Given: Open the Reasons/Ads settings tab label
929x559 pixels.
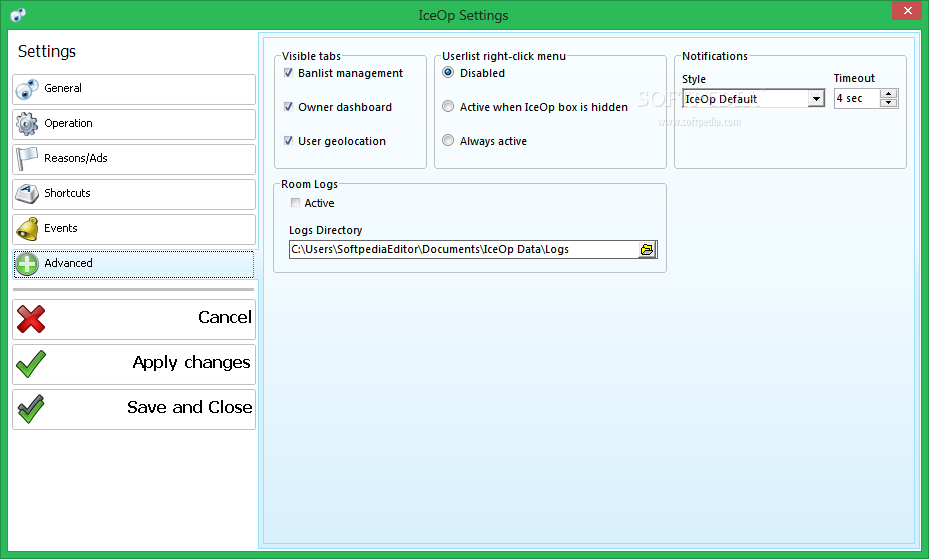Looking at the screenshot, I should [x=76, y=158].
